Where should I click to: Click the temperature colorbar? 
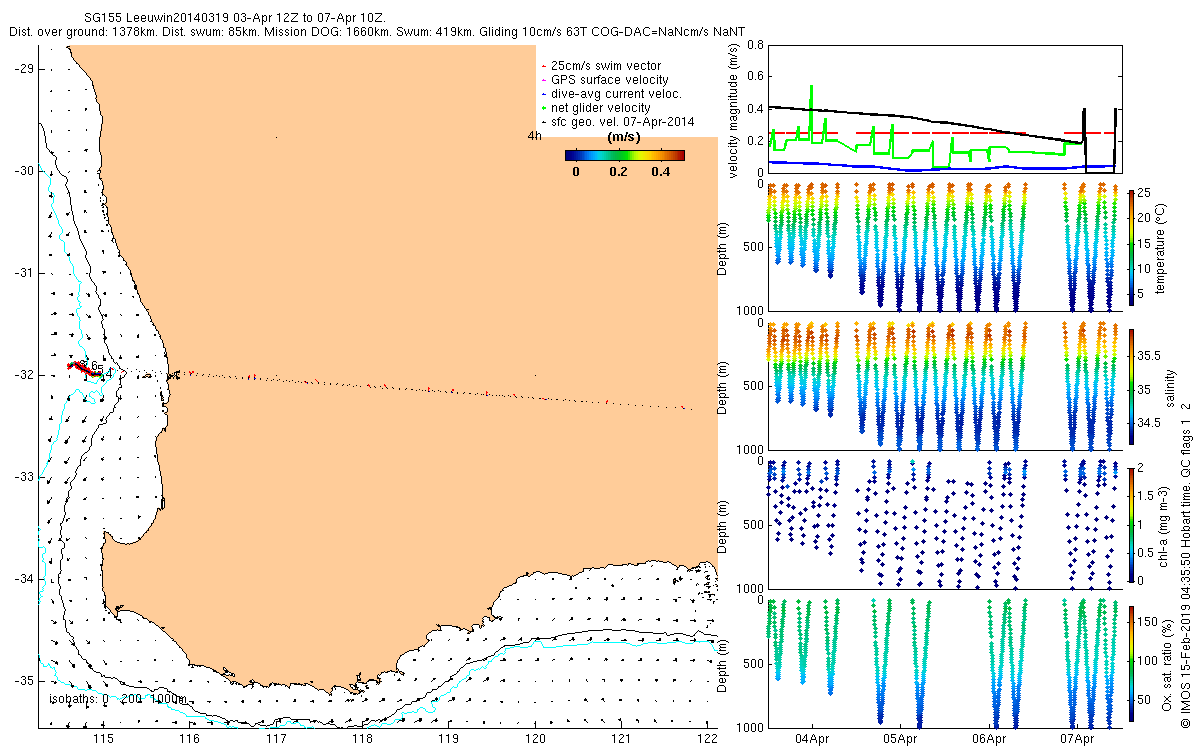coord(1131,244)
